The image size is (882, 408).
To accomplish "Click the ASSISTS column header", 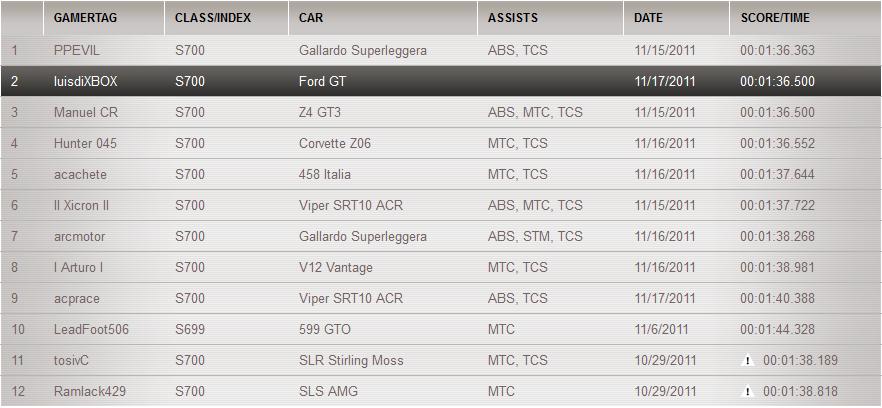I will coord(513,18).
